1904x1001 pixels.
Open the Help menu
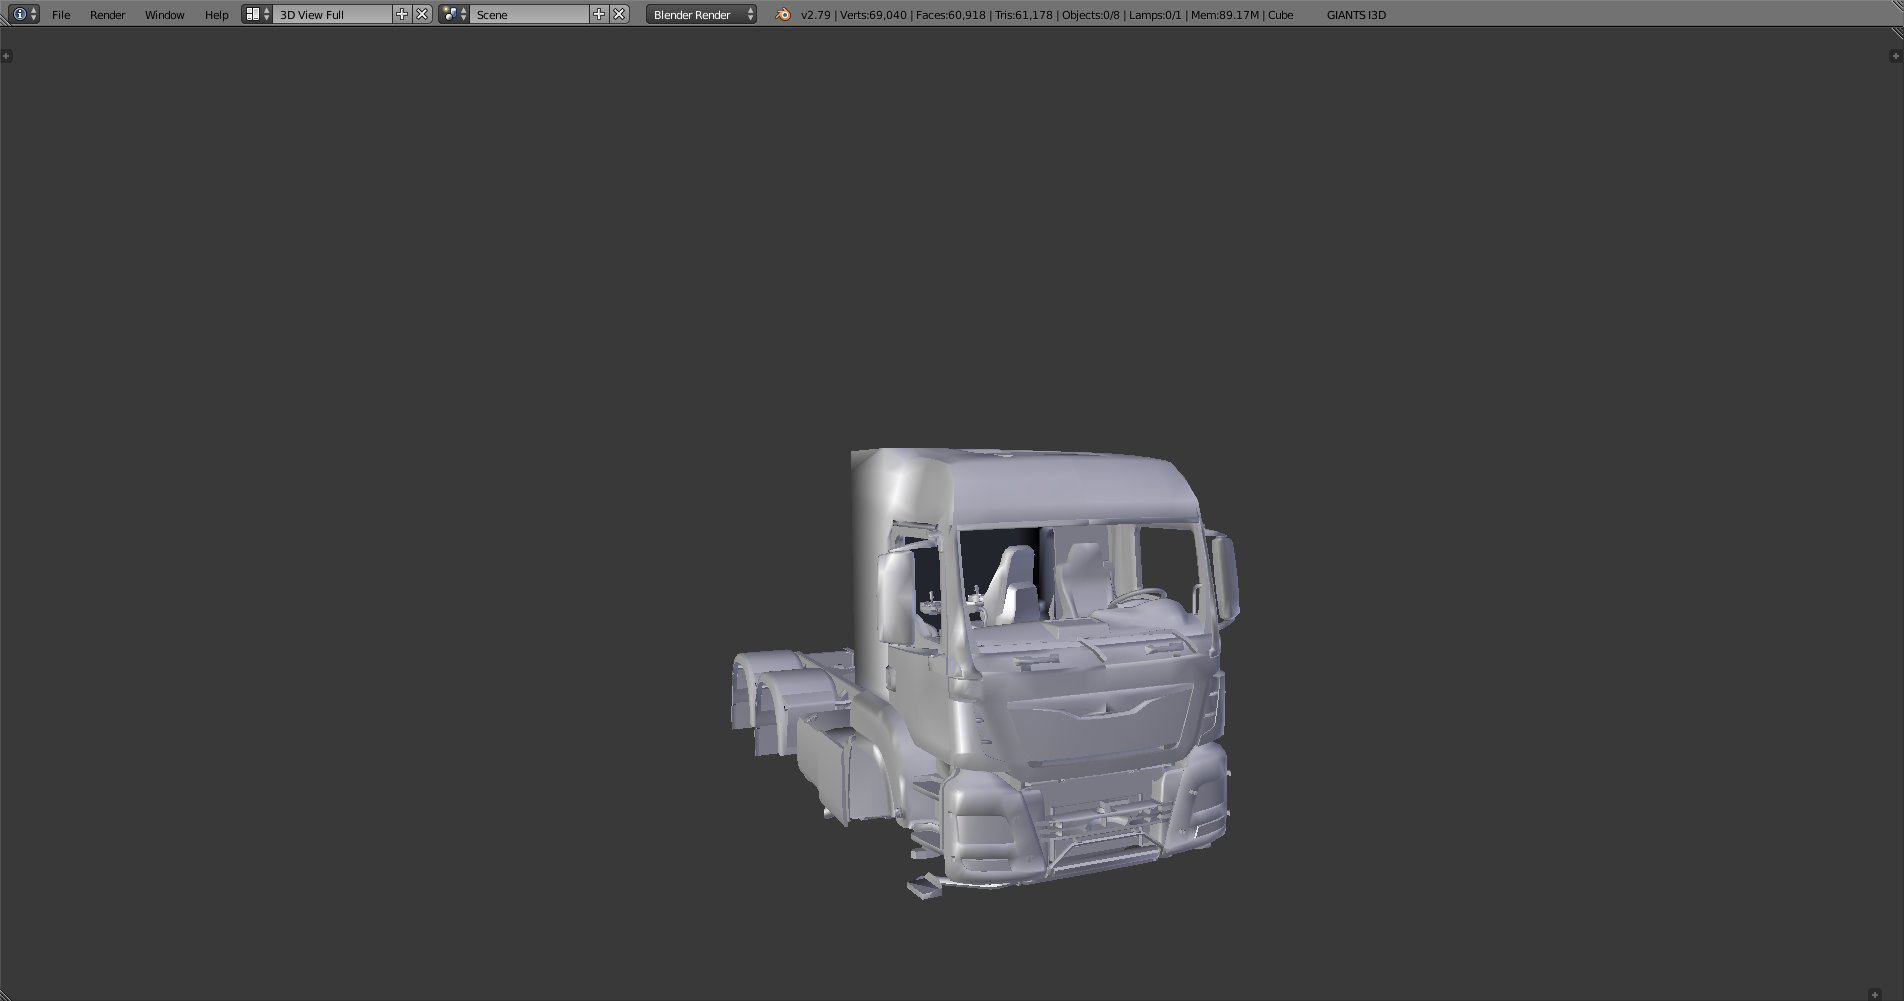(216, 15)
